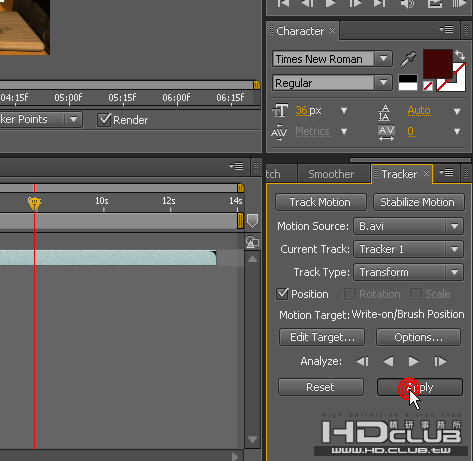
Task: Open Edit Target dialog
Action: coord(322,337)
